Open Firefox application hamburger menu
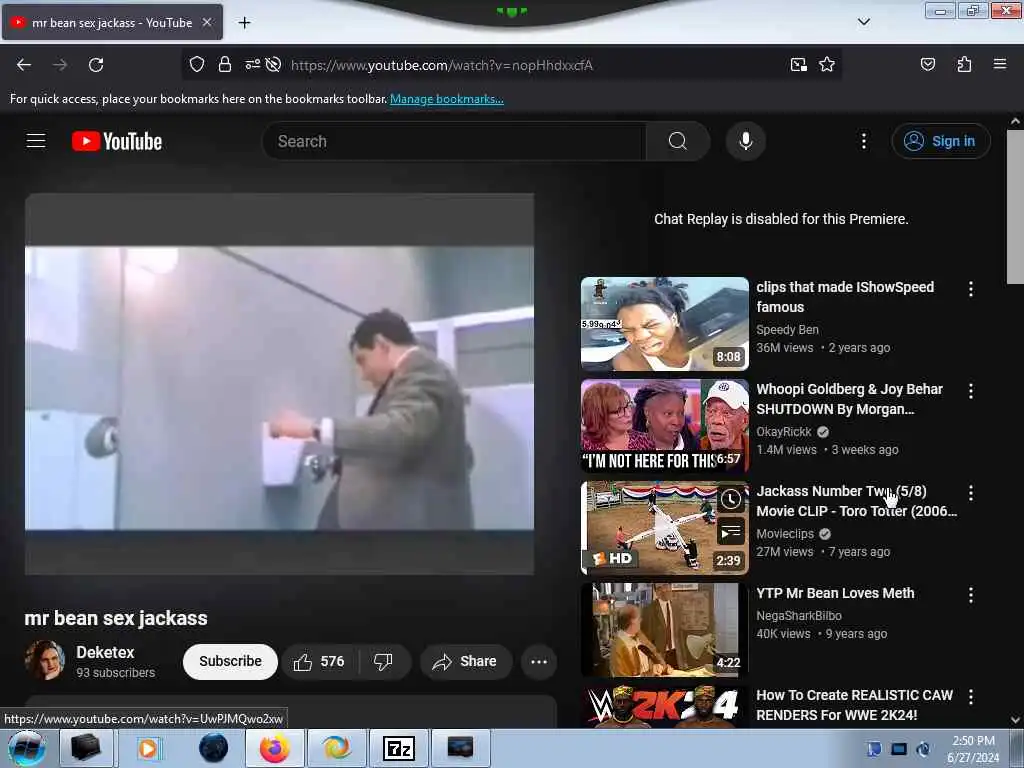 (999, 65)
